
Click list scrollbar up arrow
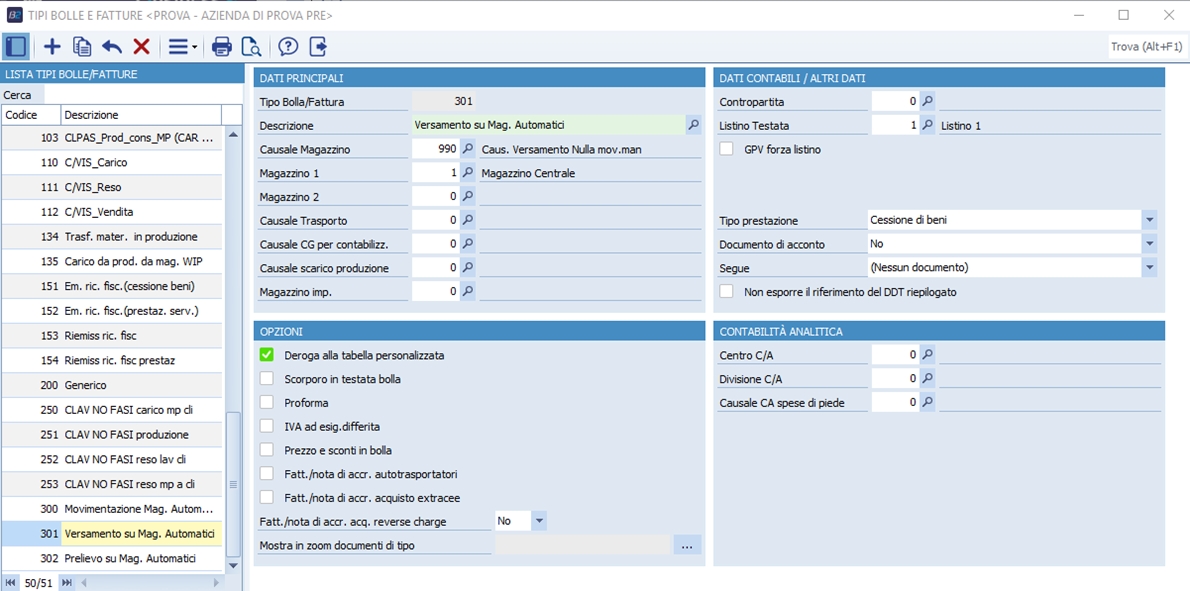point(233,134)
